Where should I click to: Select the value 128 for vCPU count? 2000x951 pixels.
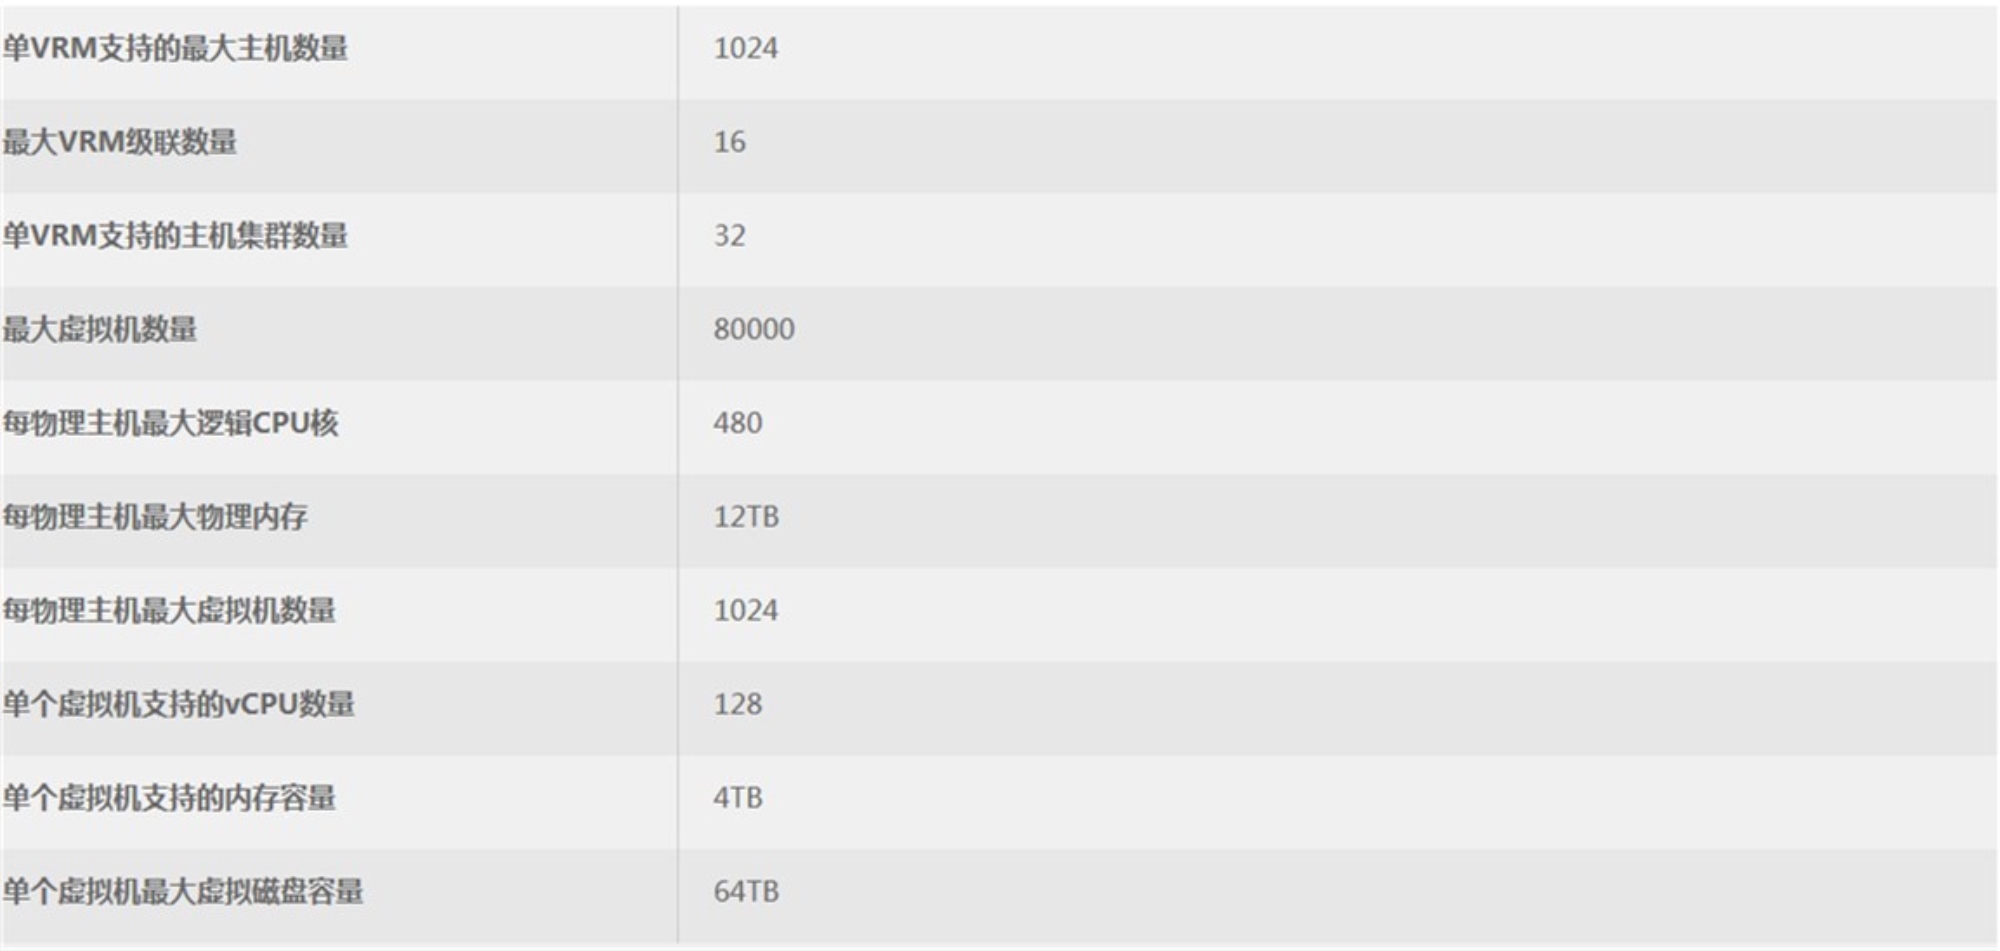click(x=738, y=704)
